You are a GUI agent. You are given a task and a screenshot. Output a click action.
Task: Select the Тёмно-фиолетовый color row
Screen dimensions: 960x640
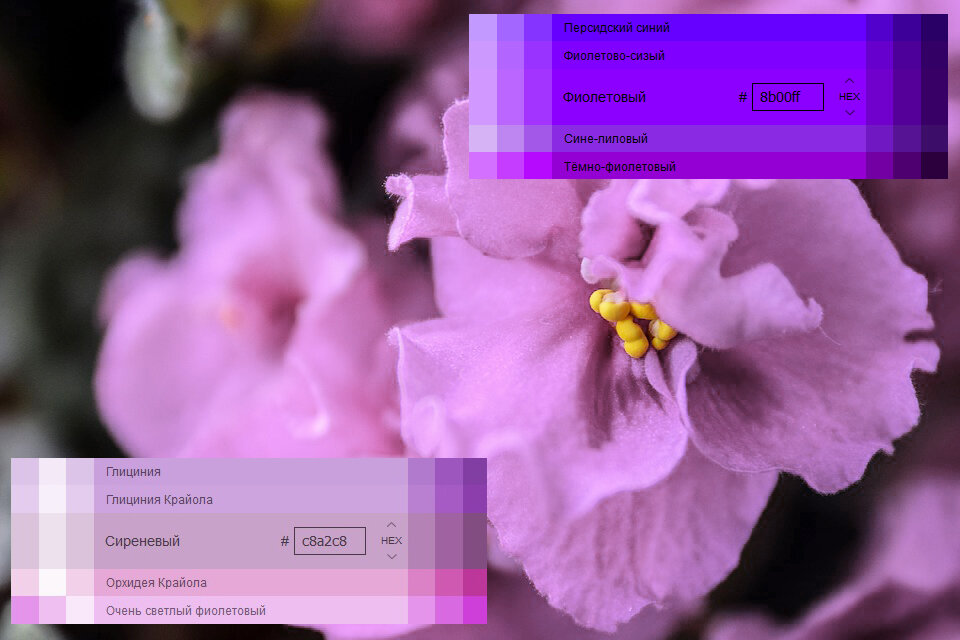[x=708, y=167]
